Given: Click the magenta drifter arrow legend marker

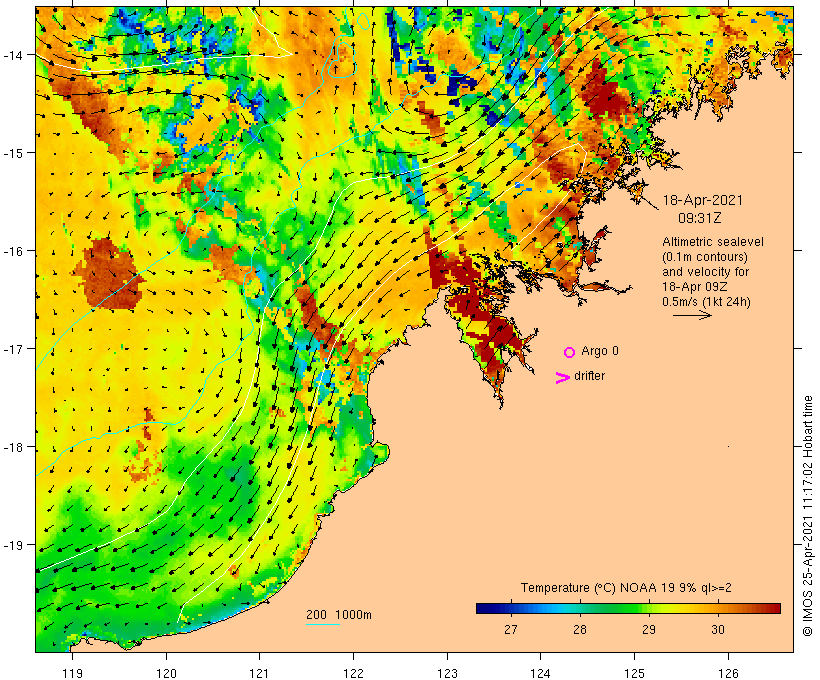Looking at the screenshot, I should click(563, 378).
